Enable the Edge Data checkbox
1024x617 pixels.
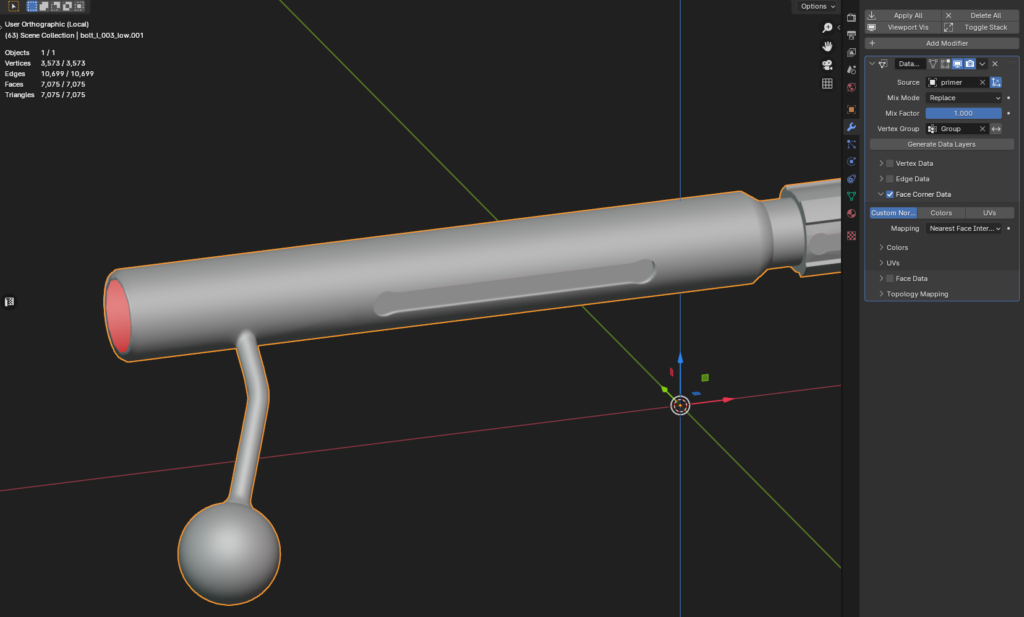tap(889, 179)
